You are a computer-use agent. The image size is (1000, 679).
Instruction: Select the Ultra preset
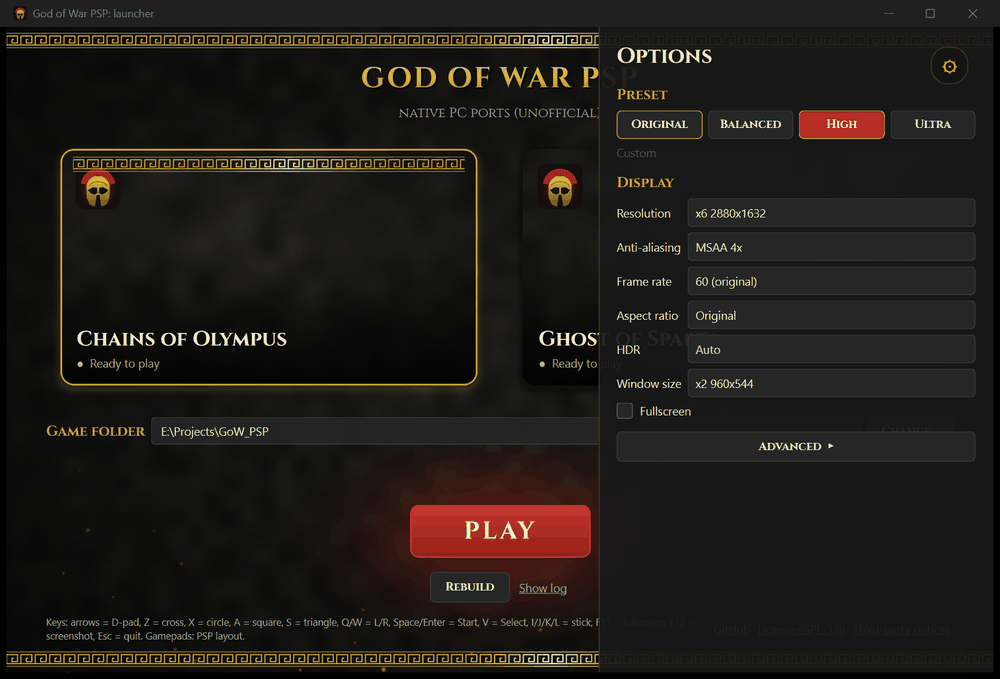(932, 124)
